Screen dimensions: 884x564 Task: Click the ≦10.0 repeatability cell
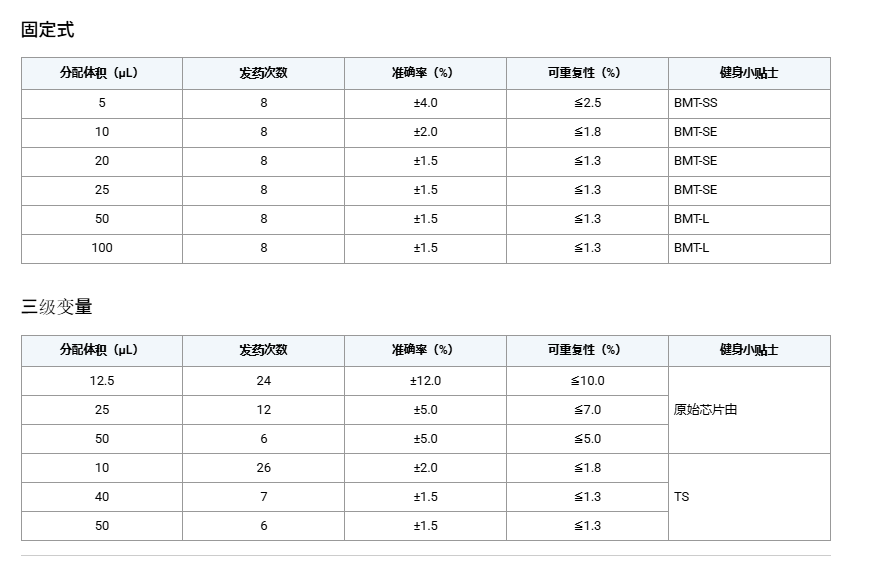click(x=587, y=381)
